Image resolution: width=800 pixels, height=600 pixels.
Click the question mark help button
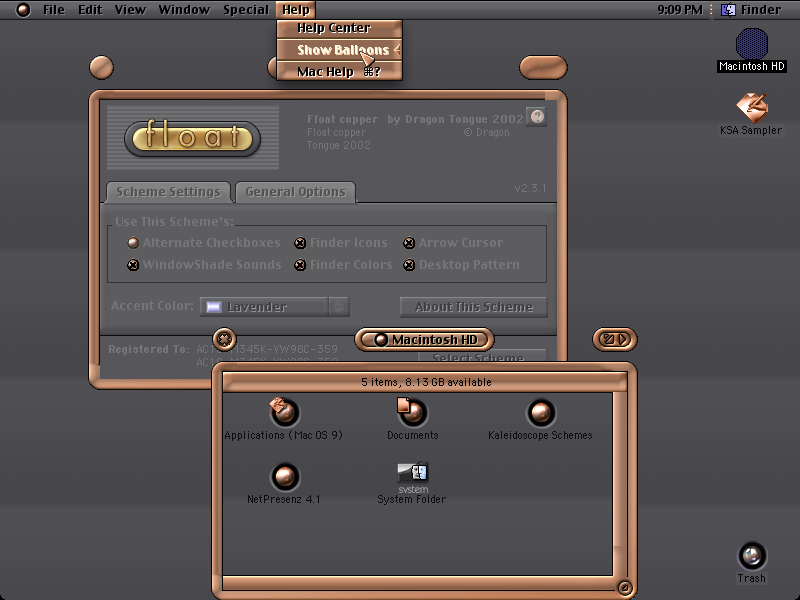coord(536,117)
